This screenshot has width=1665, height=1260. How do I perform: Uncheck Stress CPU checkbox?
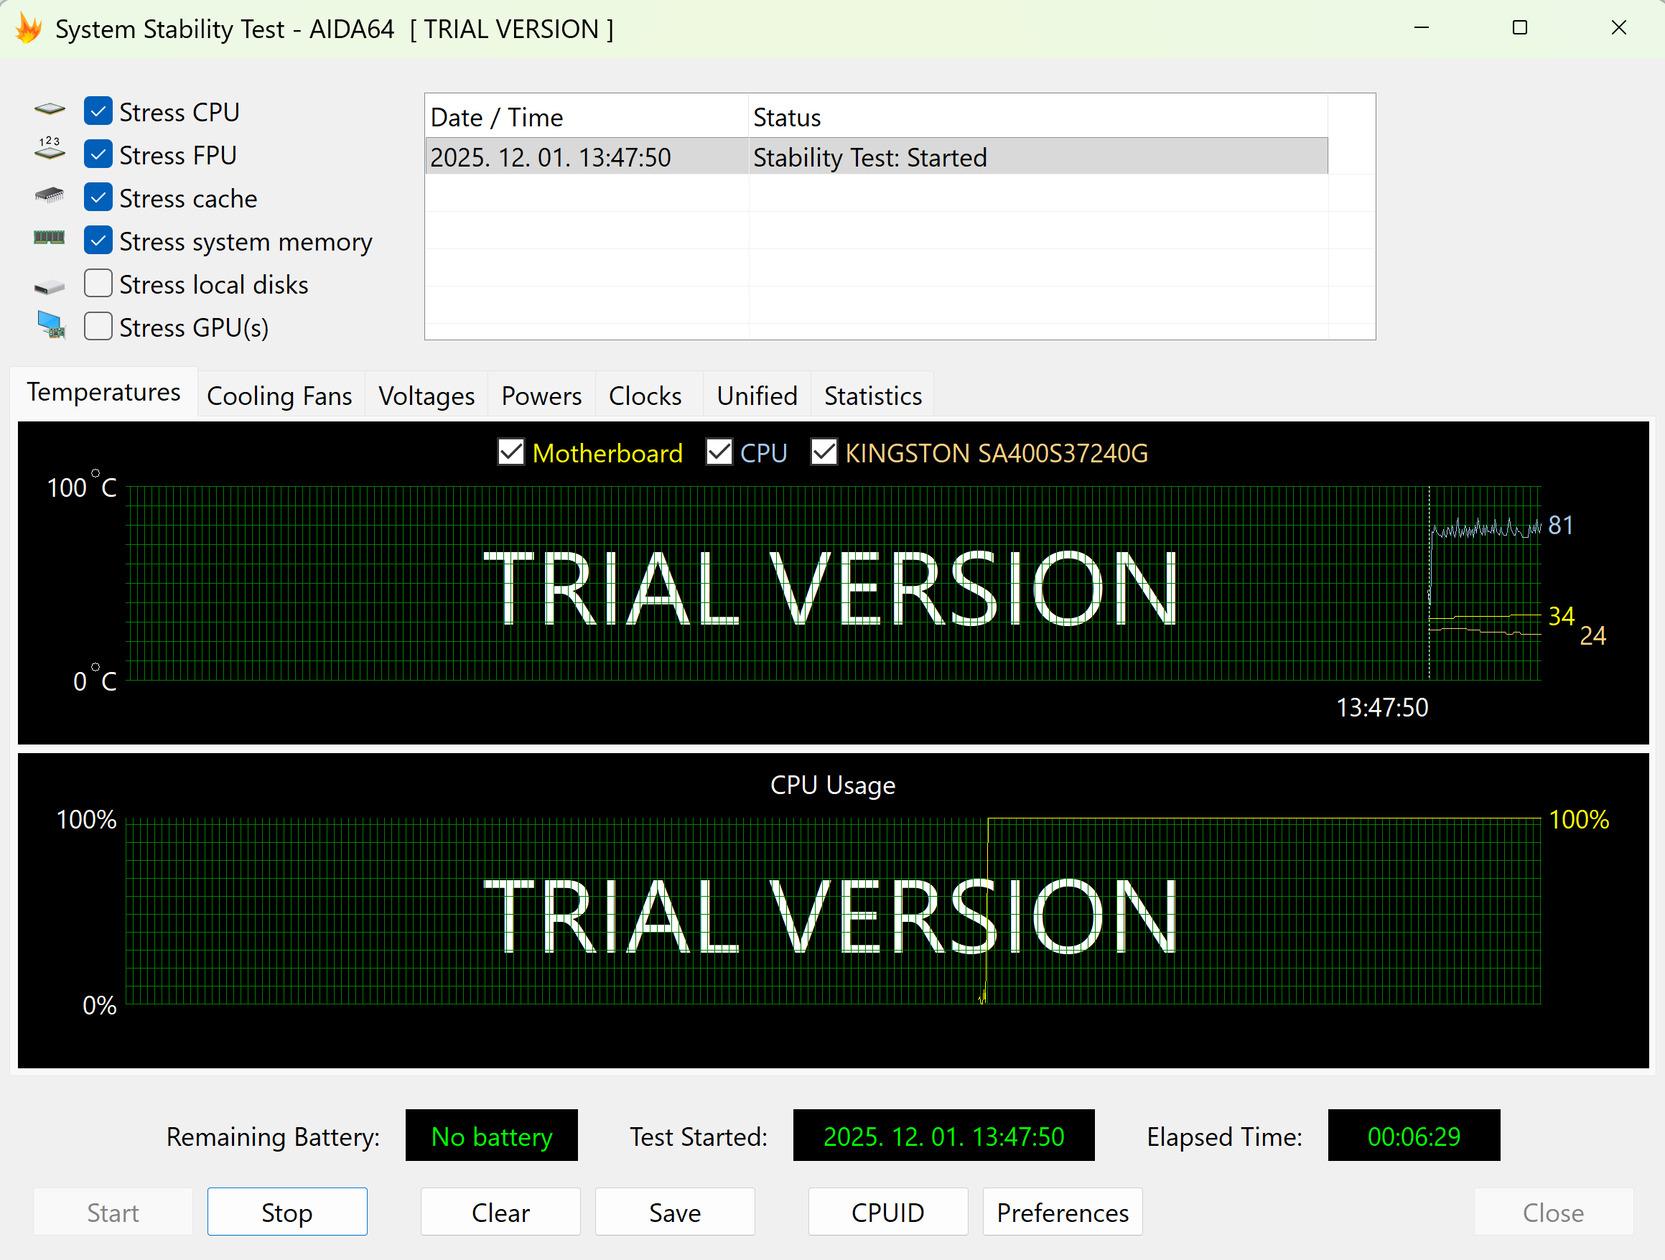(x=98, y=111)
